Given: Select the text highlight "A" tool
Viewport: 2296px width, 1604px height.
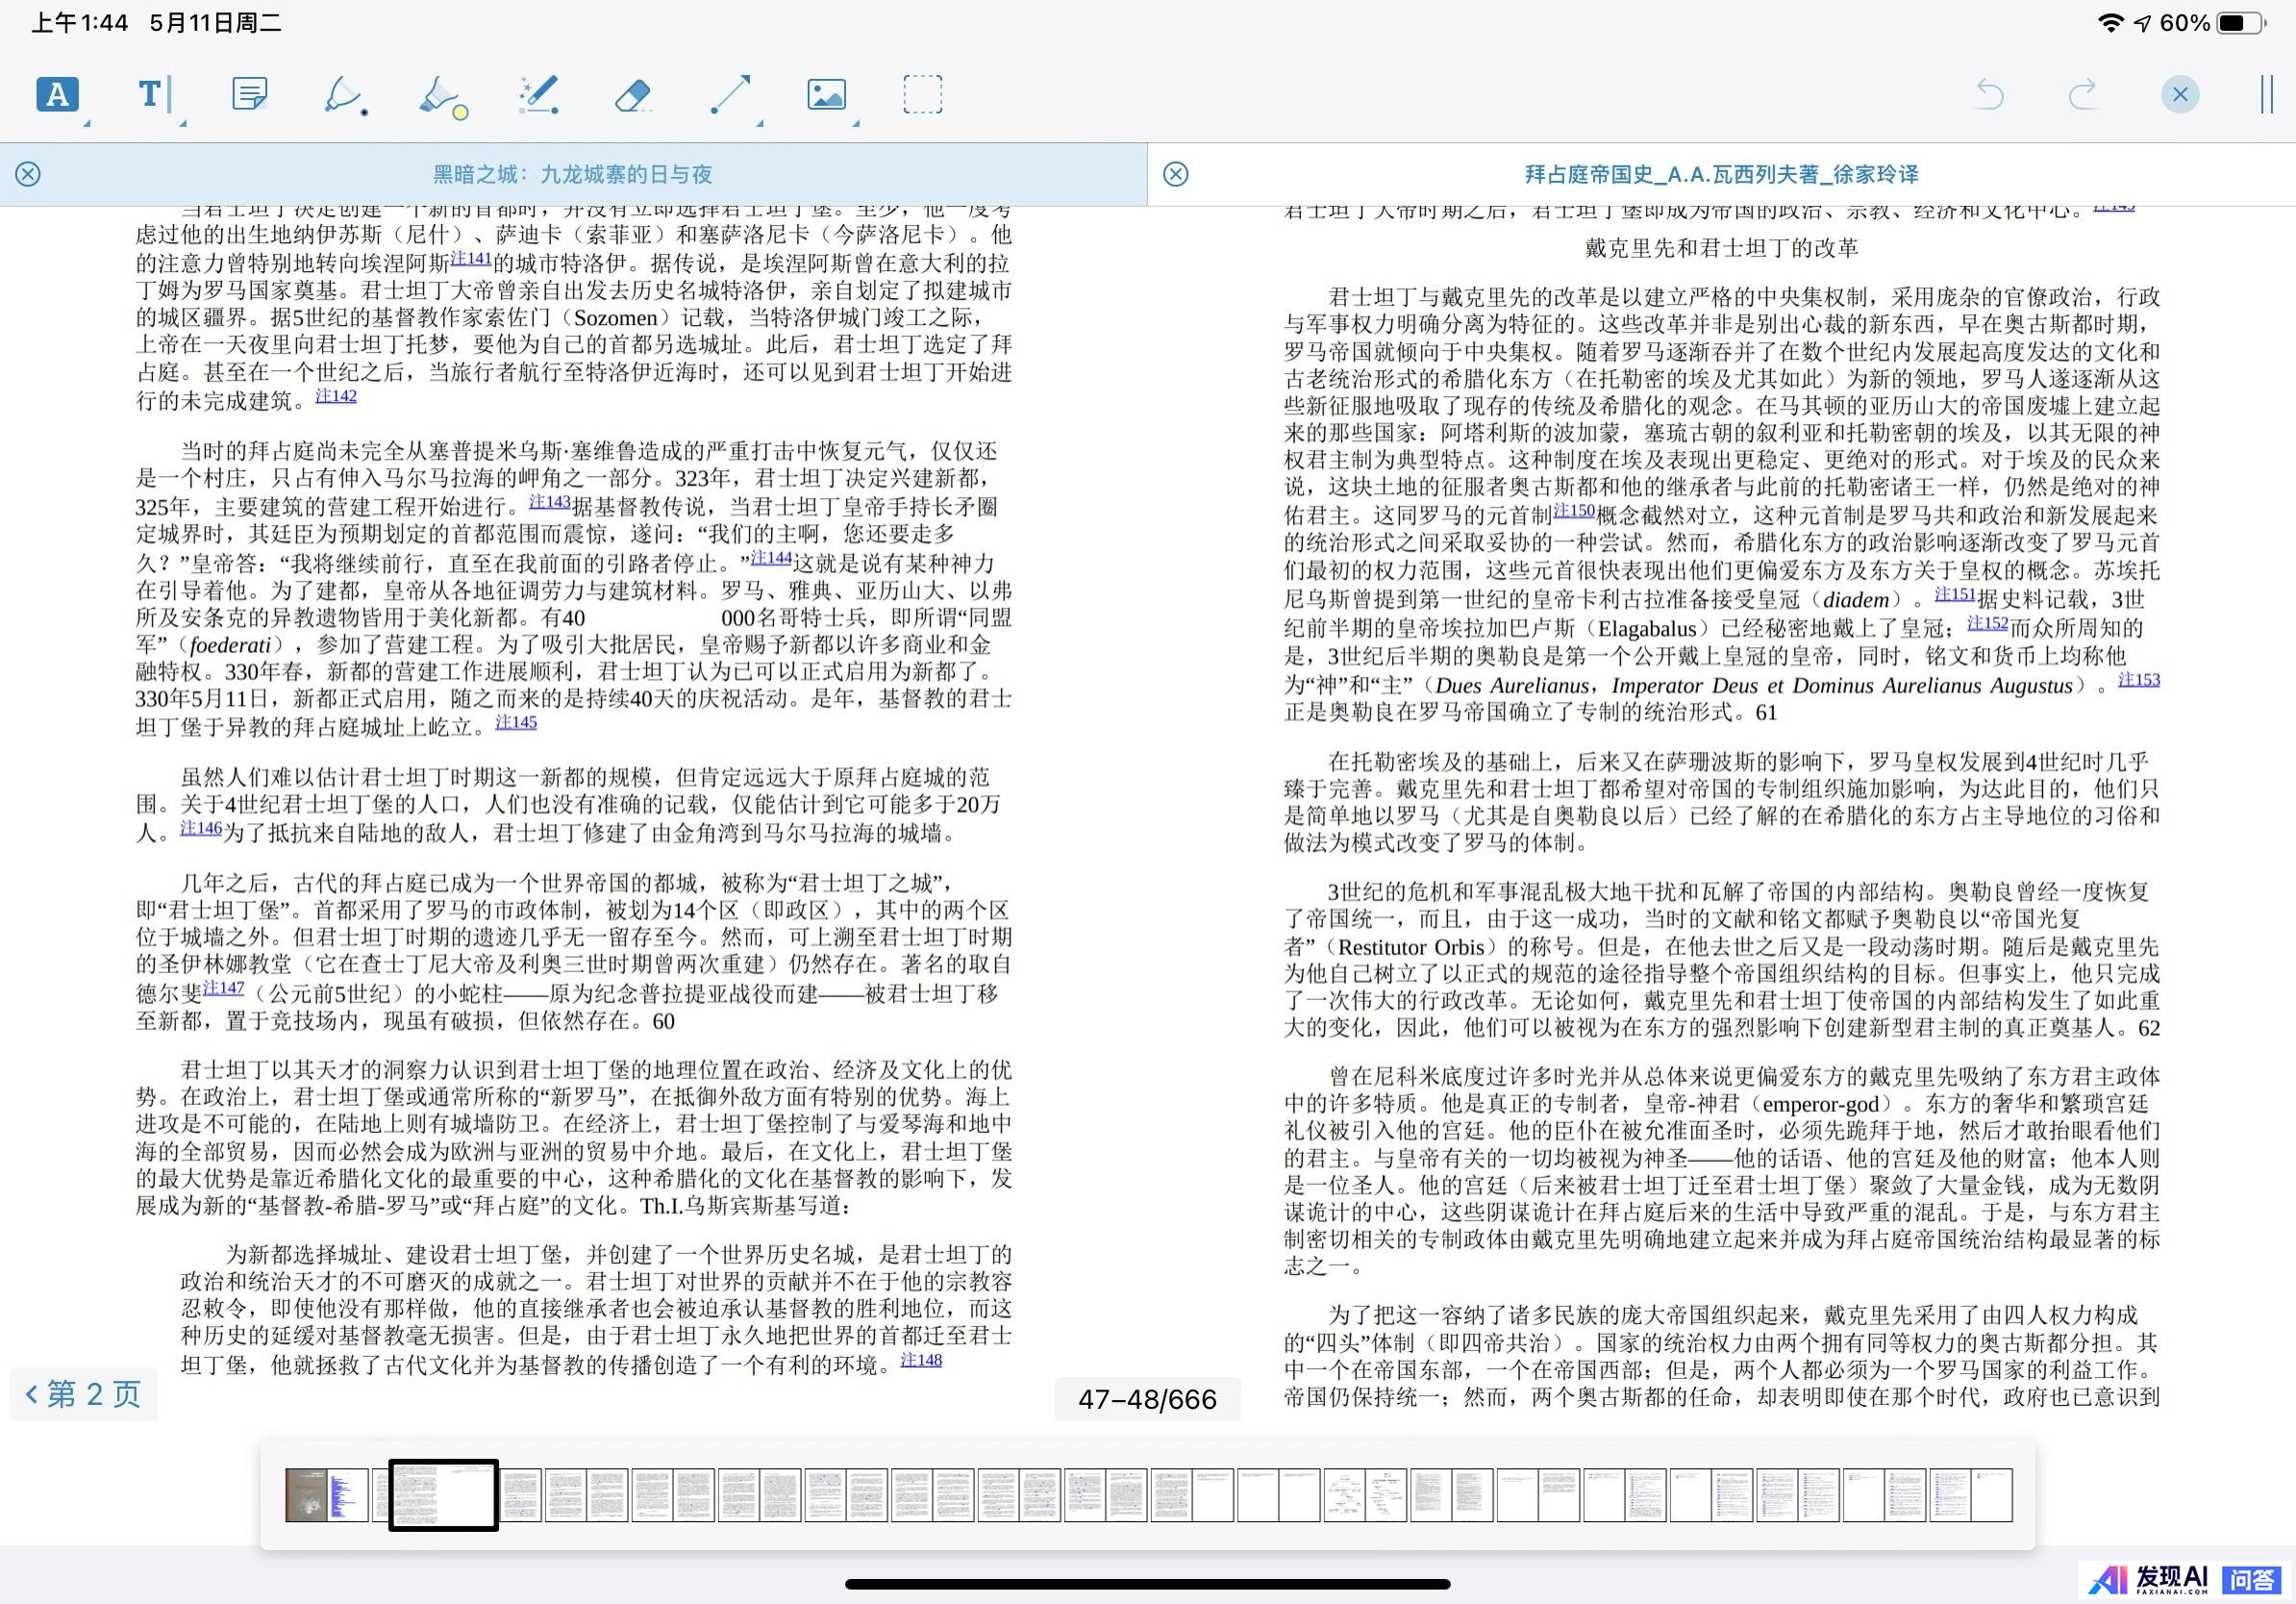Looking at the screenshot, I should pos(57,95).
